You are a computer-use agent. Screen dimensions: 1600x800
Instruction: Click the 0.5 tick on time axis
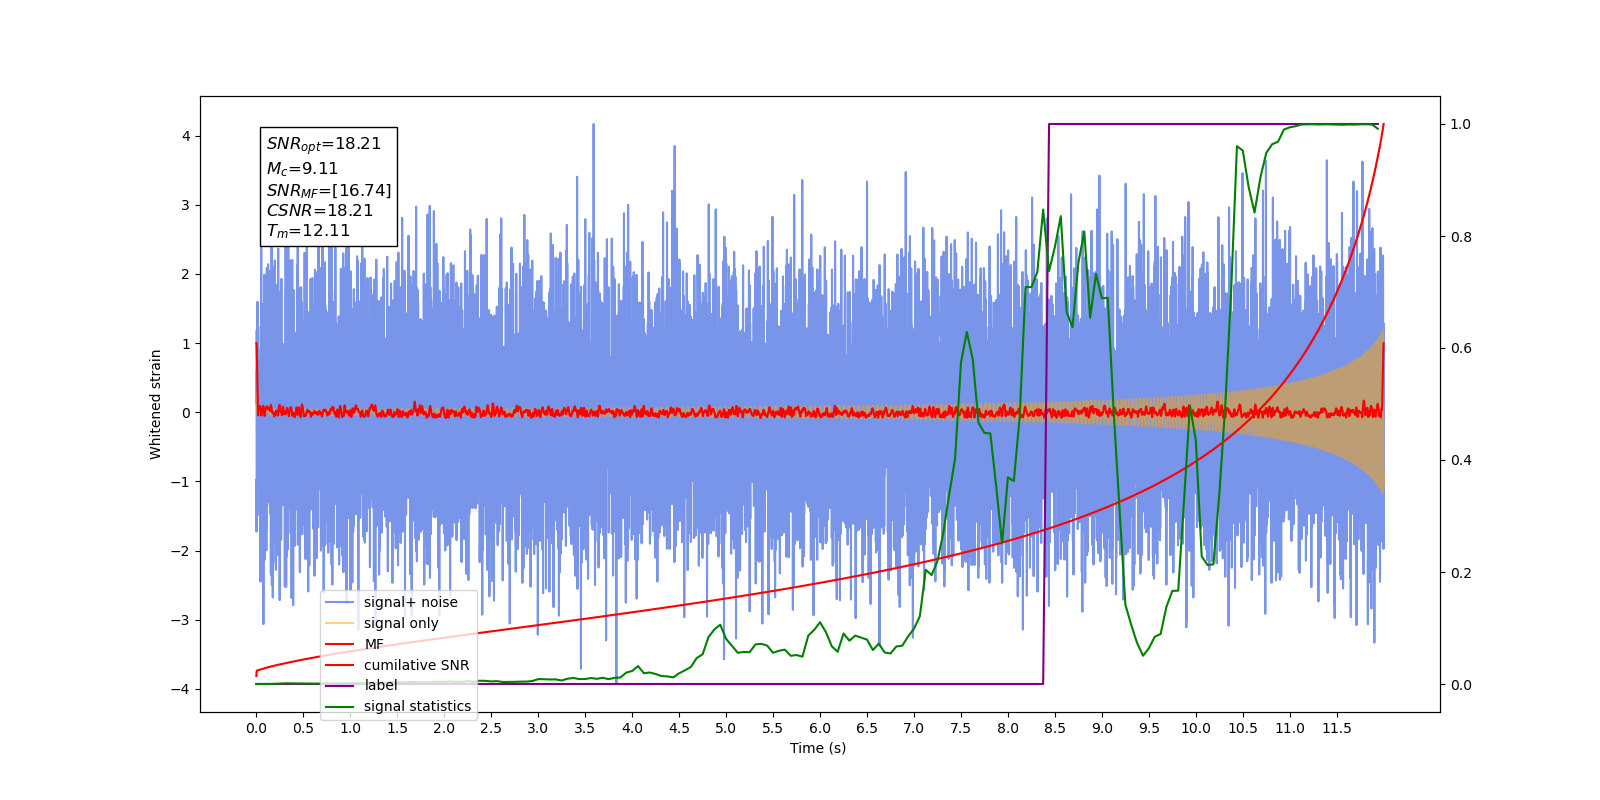(303, 728)
